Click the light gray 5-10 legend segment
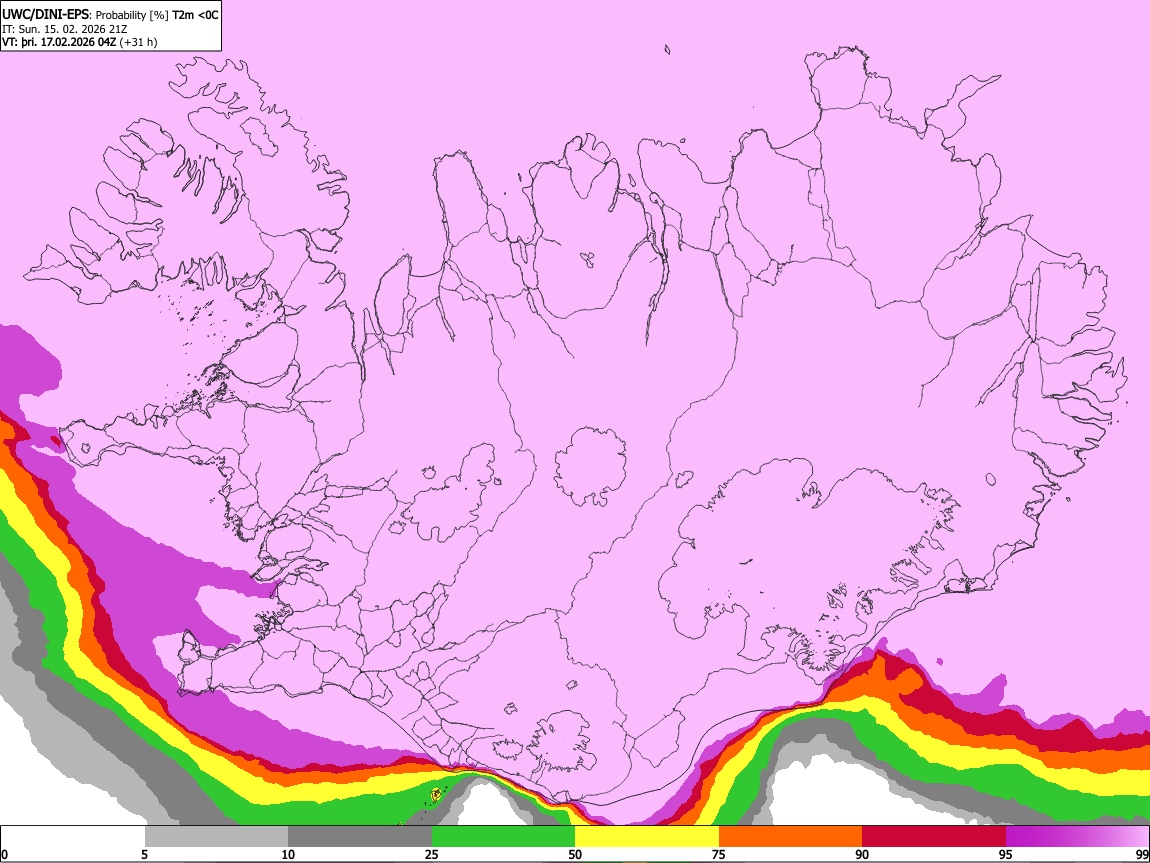The height and width of the screenshot is (863, 1150). tap(216, 837)
